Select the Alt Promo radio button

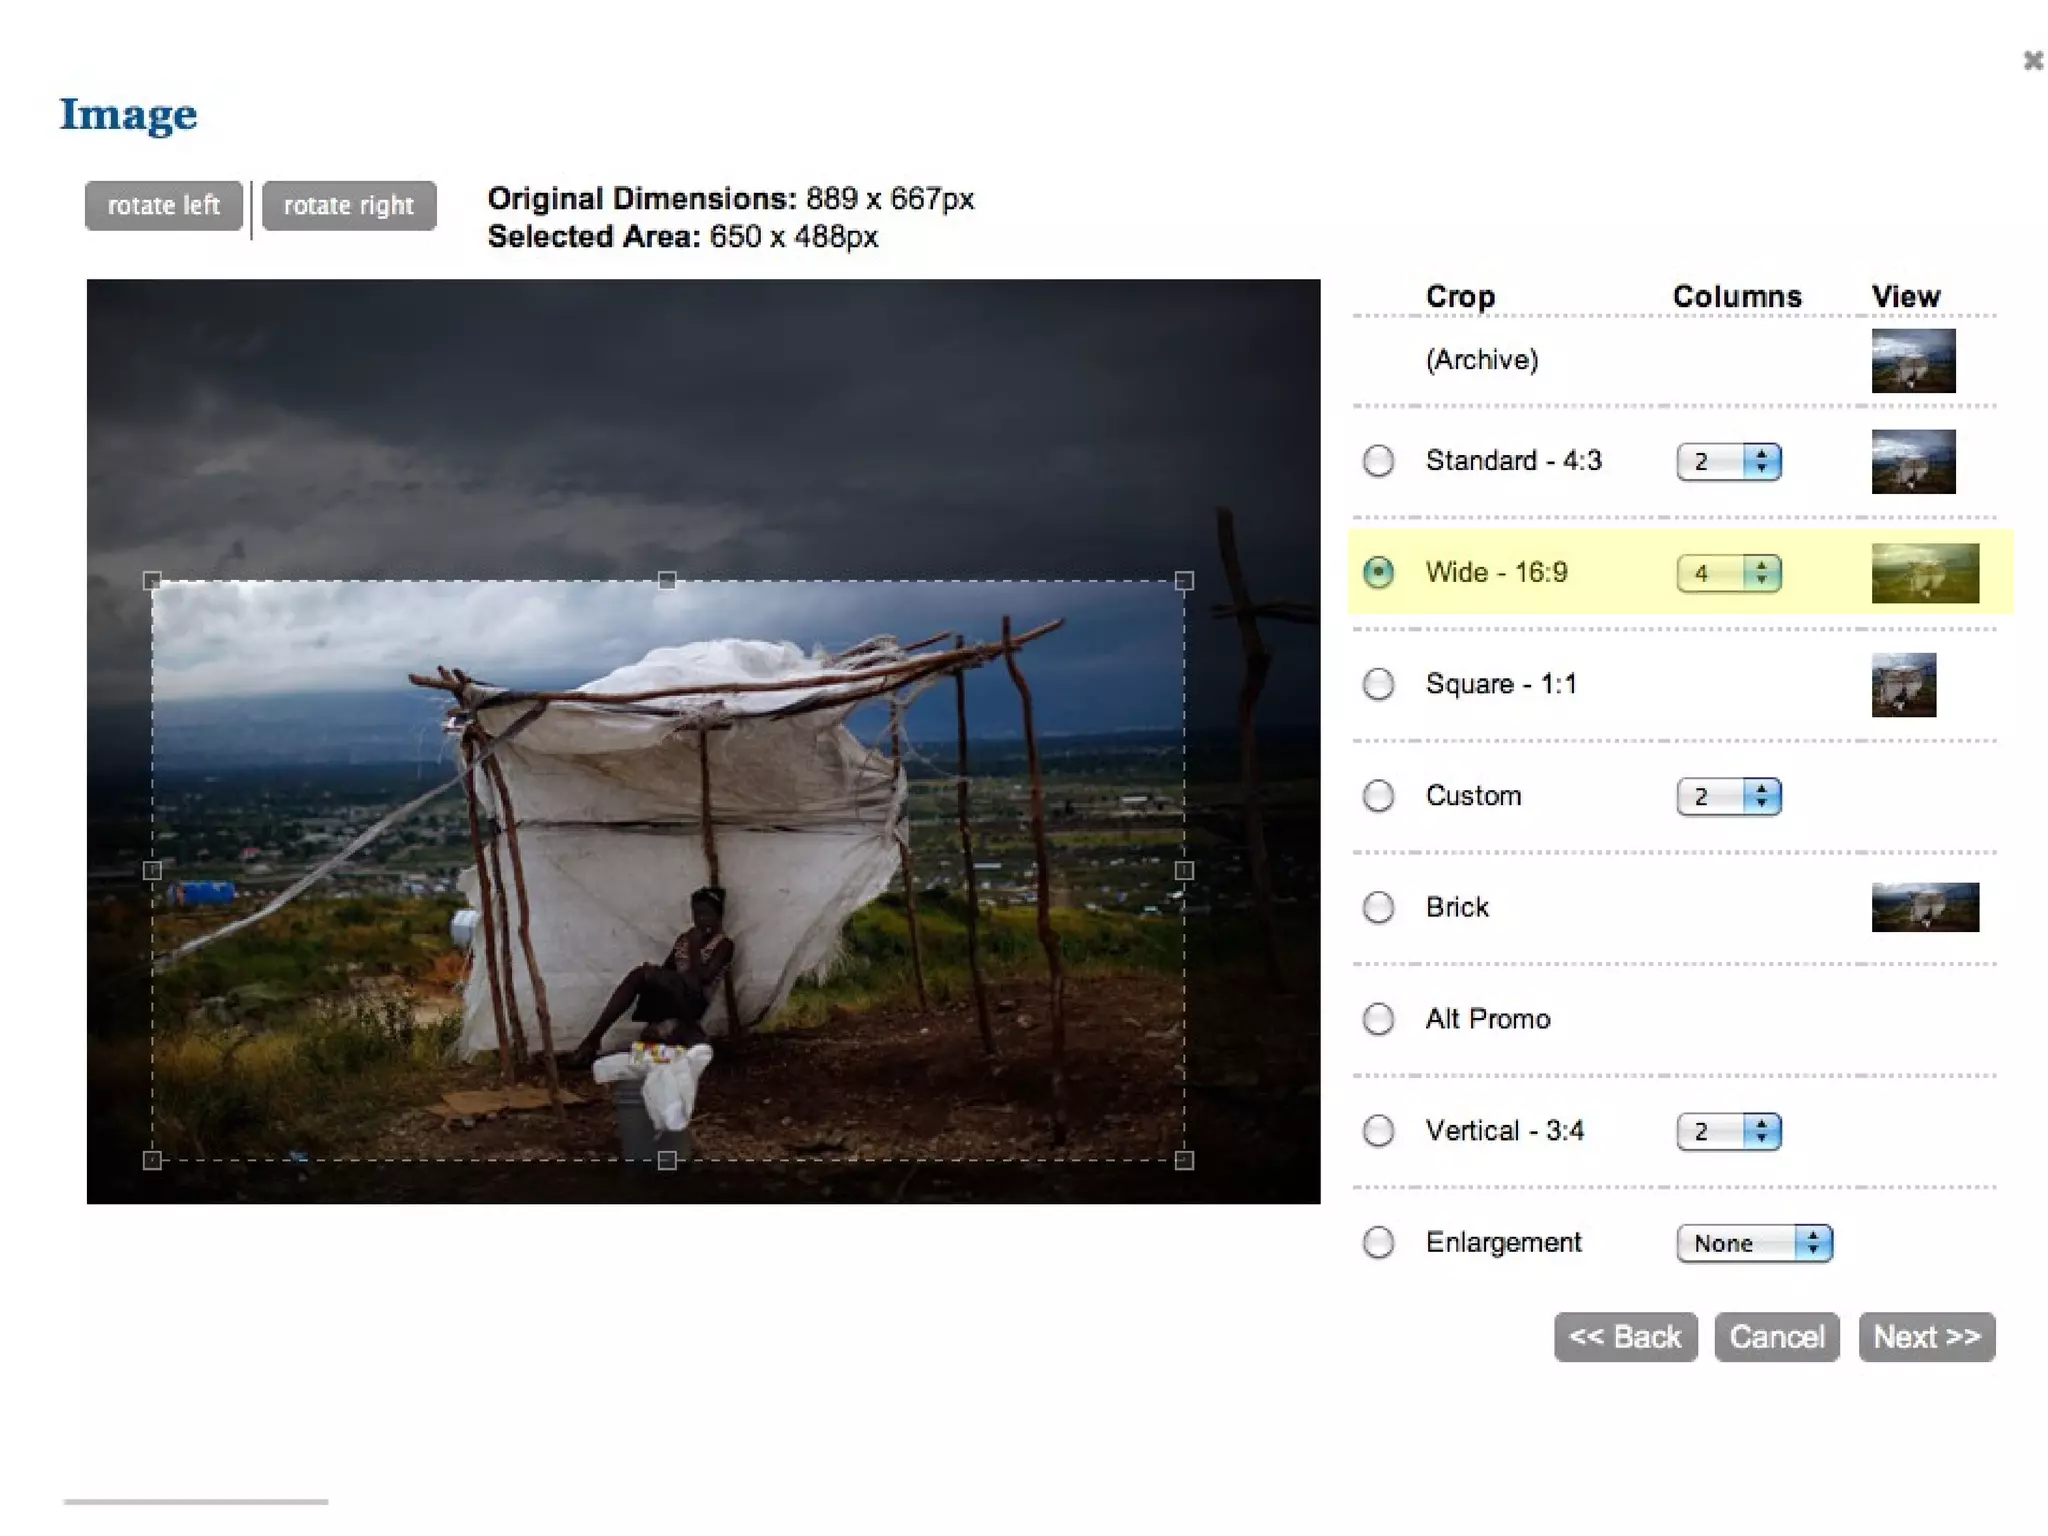pyautogui.click(x=1378, y=1019)
